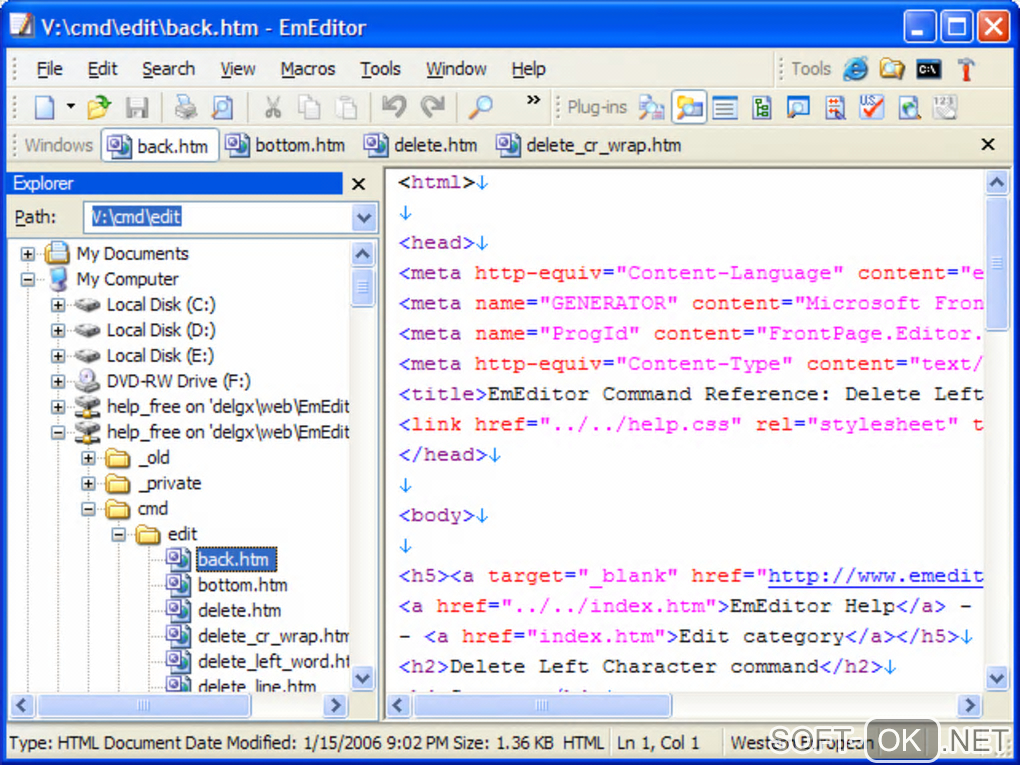
Task: Click the Redo arrow icon
Action: tap(432, 107)
